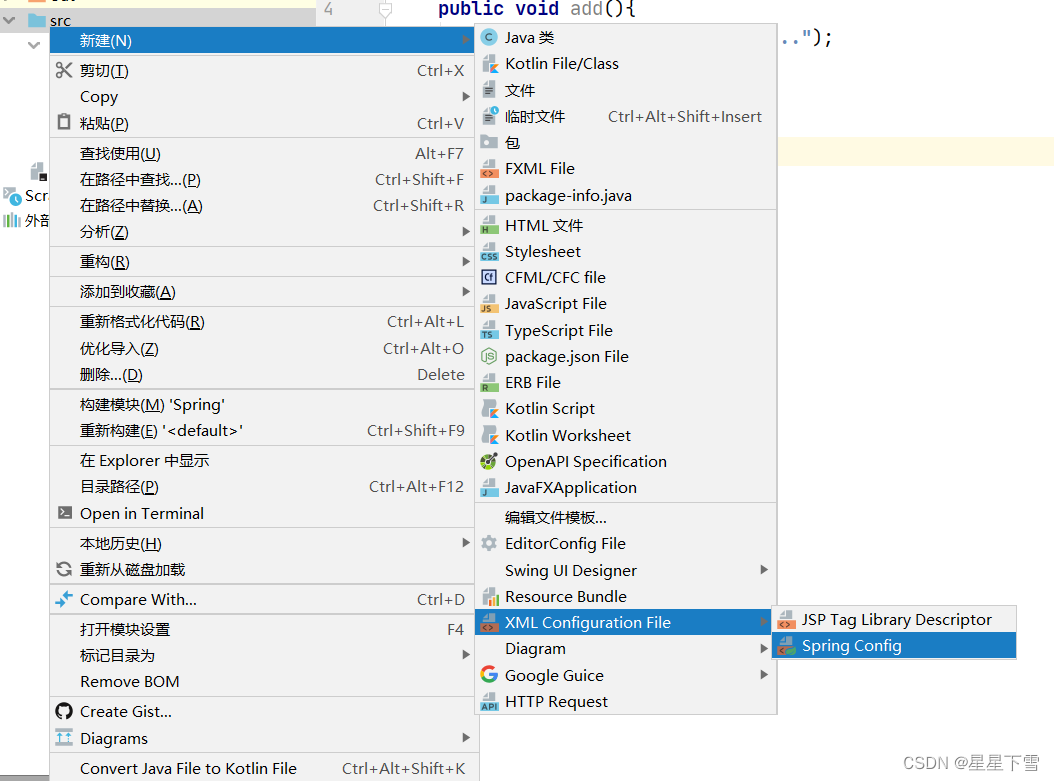Expand the Copy submenu arrow
This screenshot has height=781, width=1054.
click(466, 97)
